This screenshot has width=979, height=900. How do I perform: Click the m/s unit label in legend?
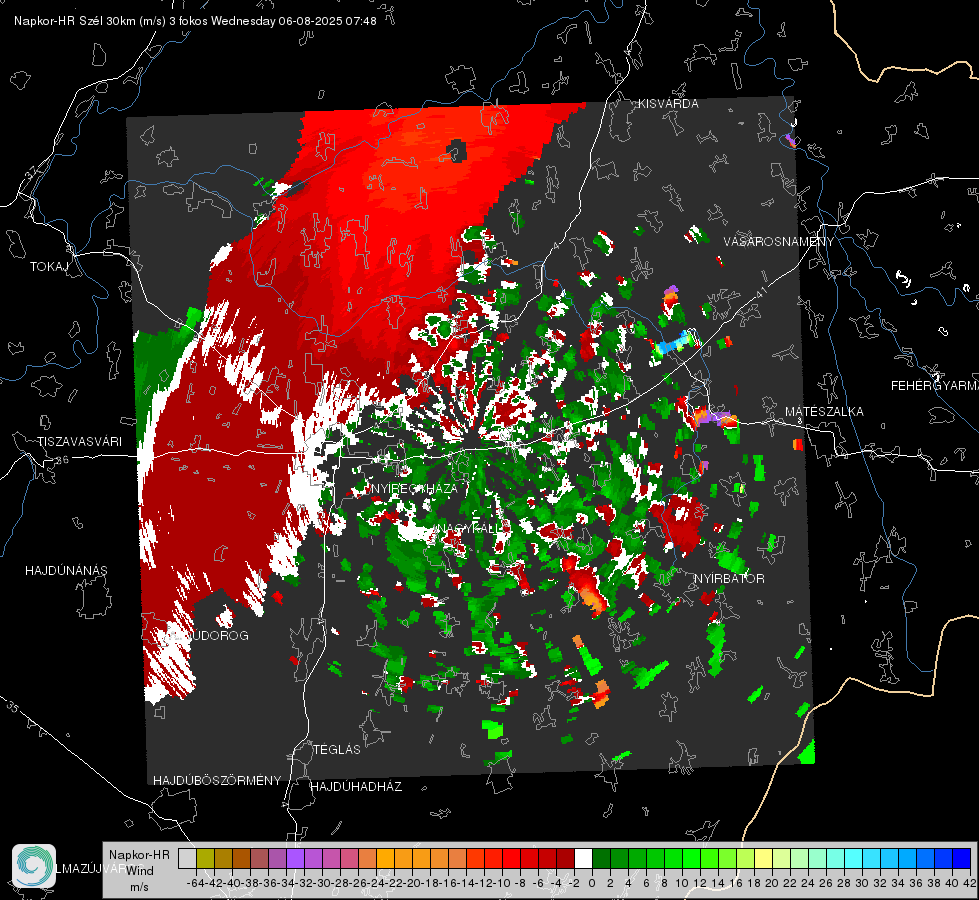click(139, 887)
